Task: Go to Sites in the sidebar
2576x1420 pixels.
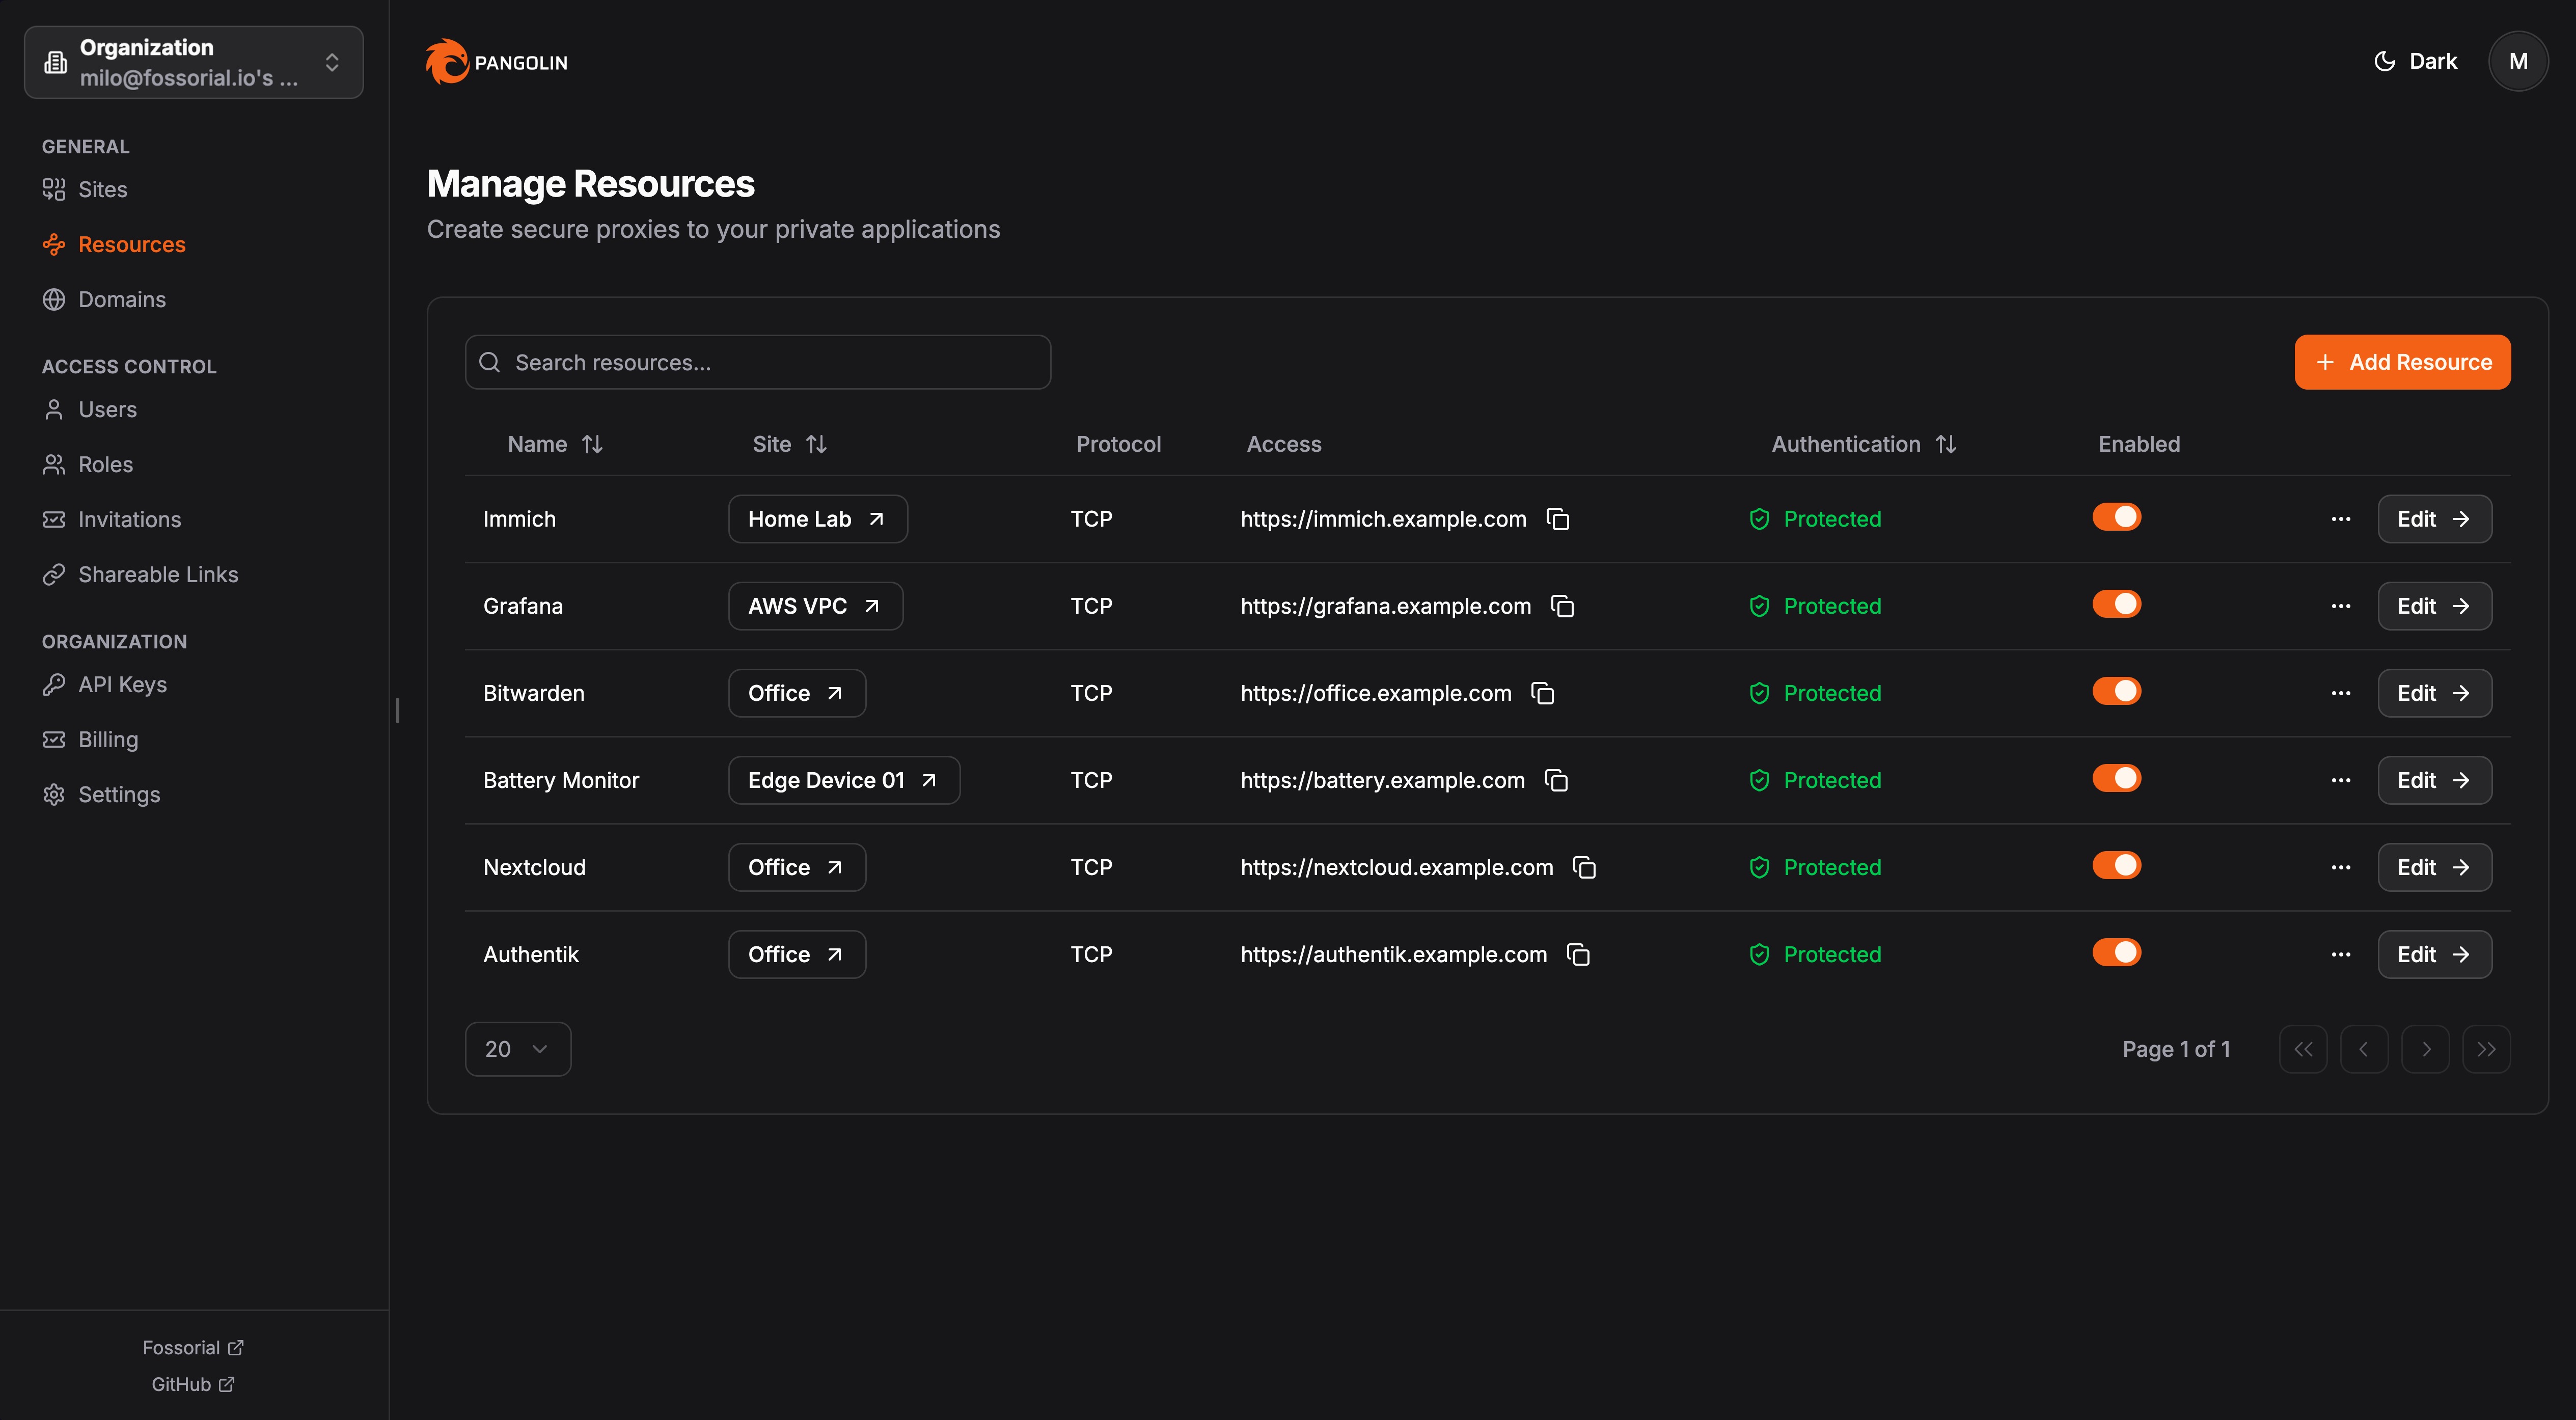Action: pyautogui.click(x=102, y=189)
